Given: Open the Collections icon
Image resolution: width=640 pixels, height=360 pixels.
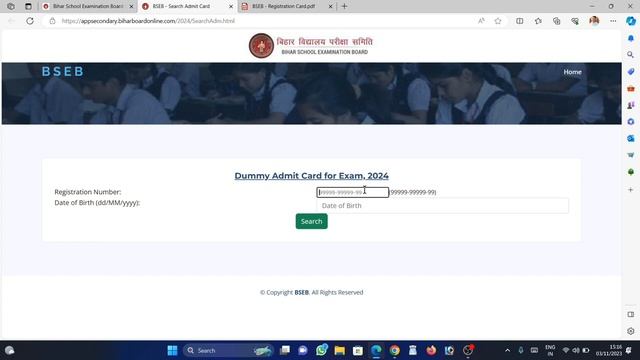Looking at the screenshot, I should tap(557, 21).
